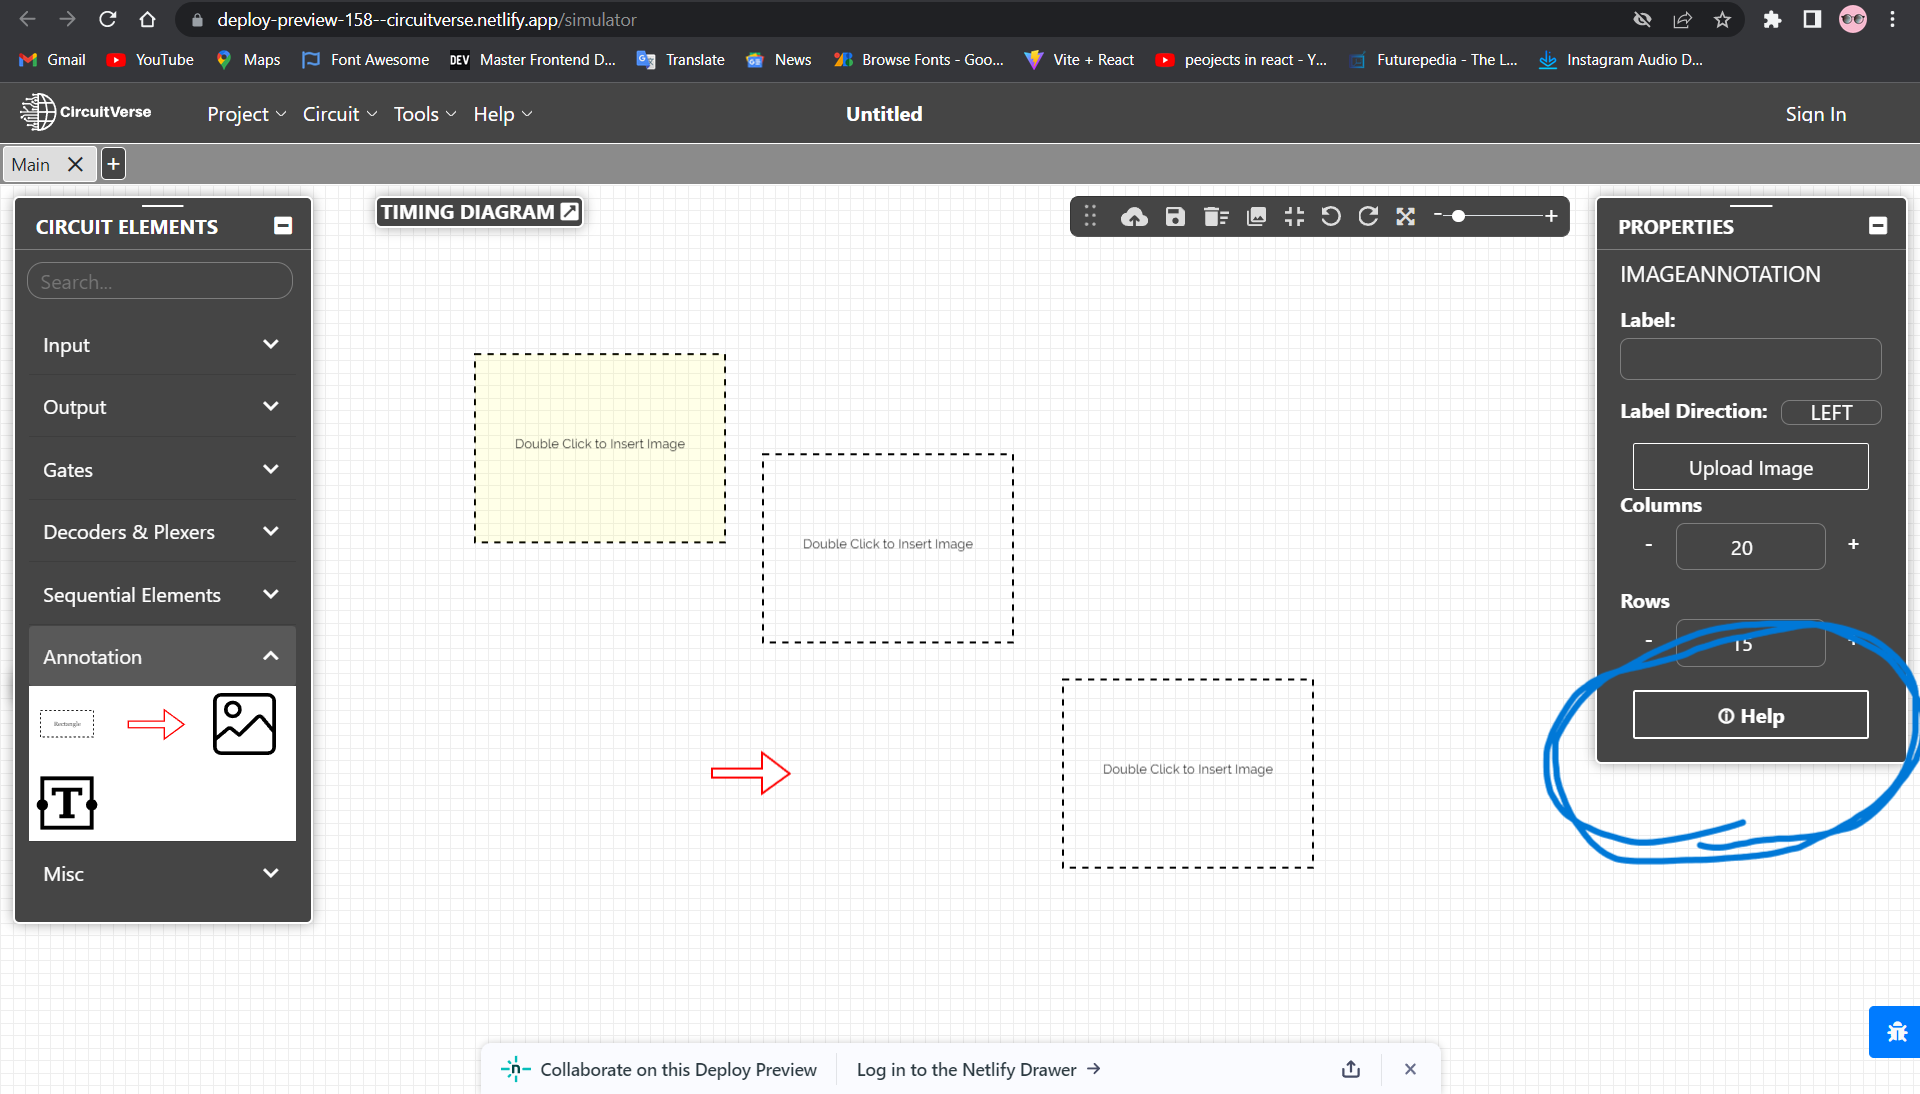Select the Text annotation element
Image resolution: width=1920 pixels, height=1094 pixels.
tap(67, 803)
